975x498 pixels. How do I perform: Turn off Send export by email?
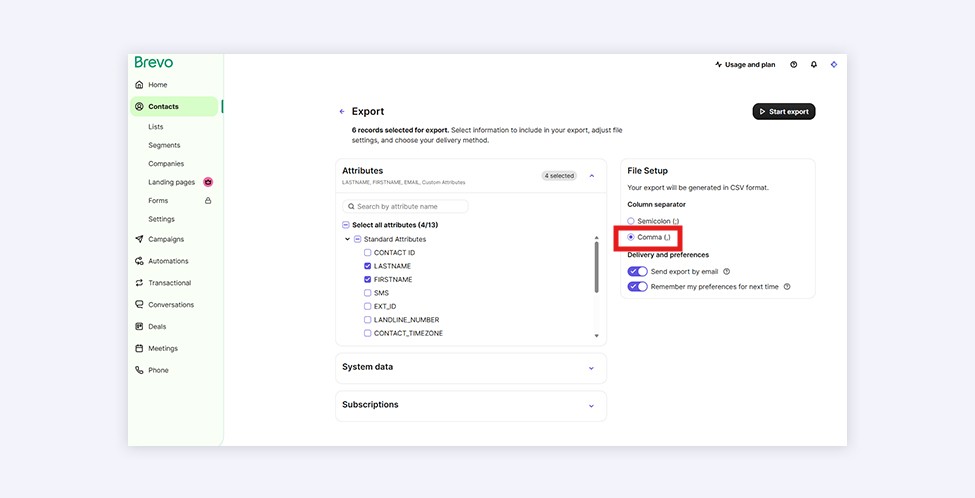[637, 272]
